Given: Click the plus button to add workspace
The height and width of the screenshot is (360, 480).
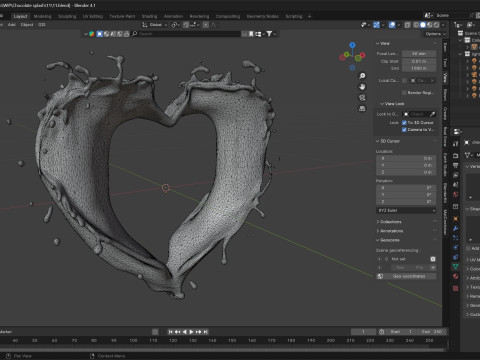Looking at the screenshot, I should 309,16.
